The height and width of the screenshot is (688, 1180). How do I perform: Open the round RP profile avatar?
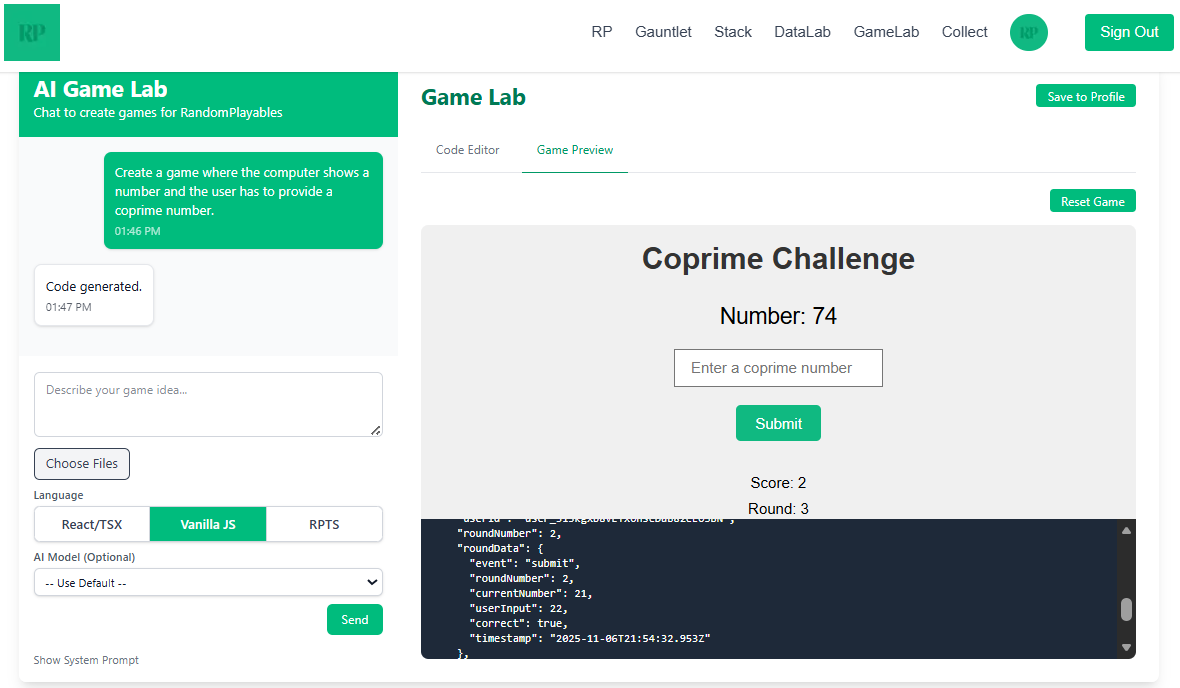tap(1028, 32)
